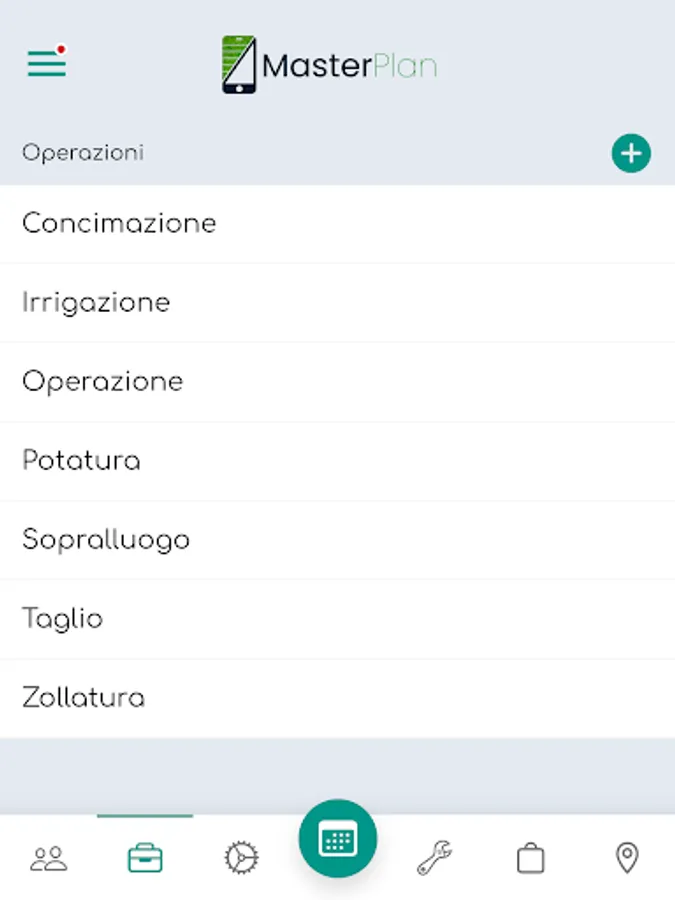Open the people tab icon
Viewport: 675px width, 900px height.
click(48, 858)
